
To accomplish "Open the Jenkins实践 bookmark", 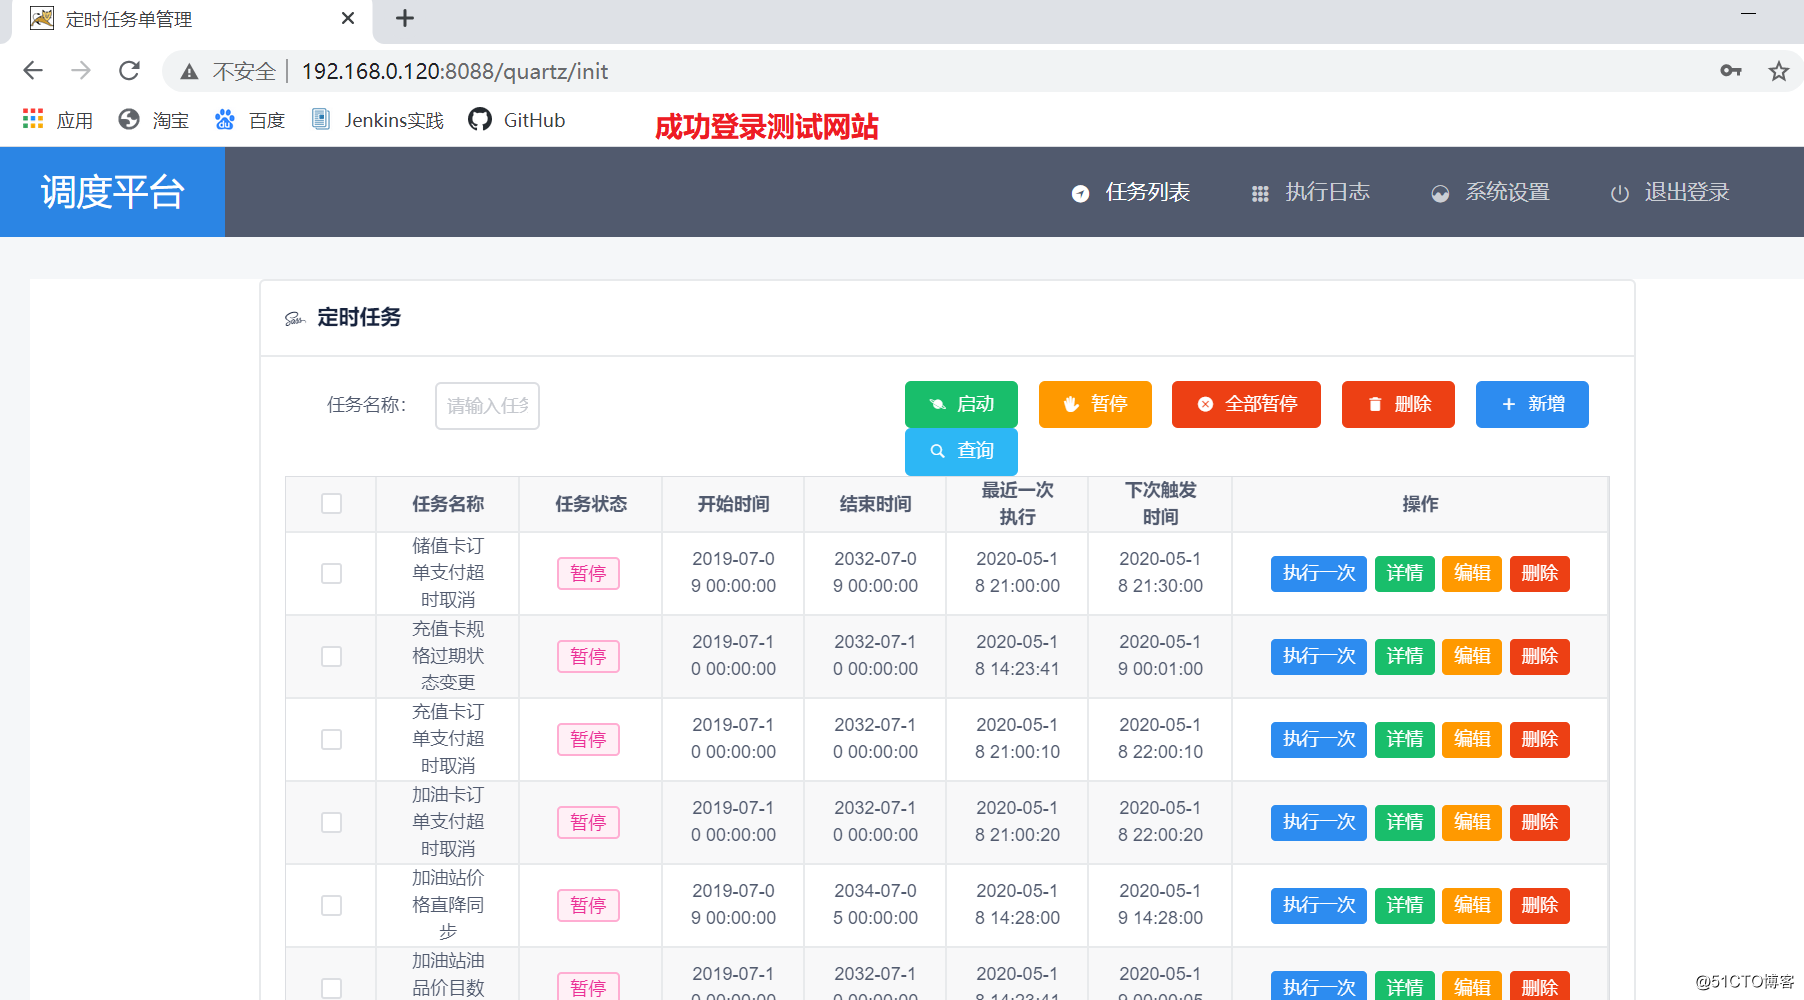I will click(378, 120).
